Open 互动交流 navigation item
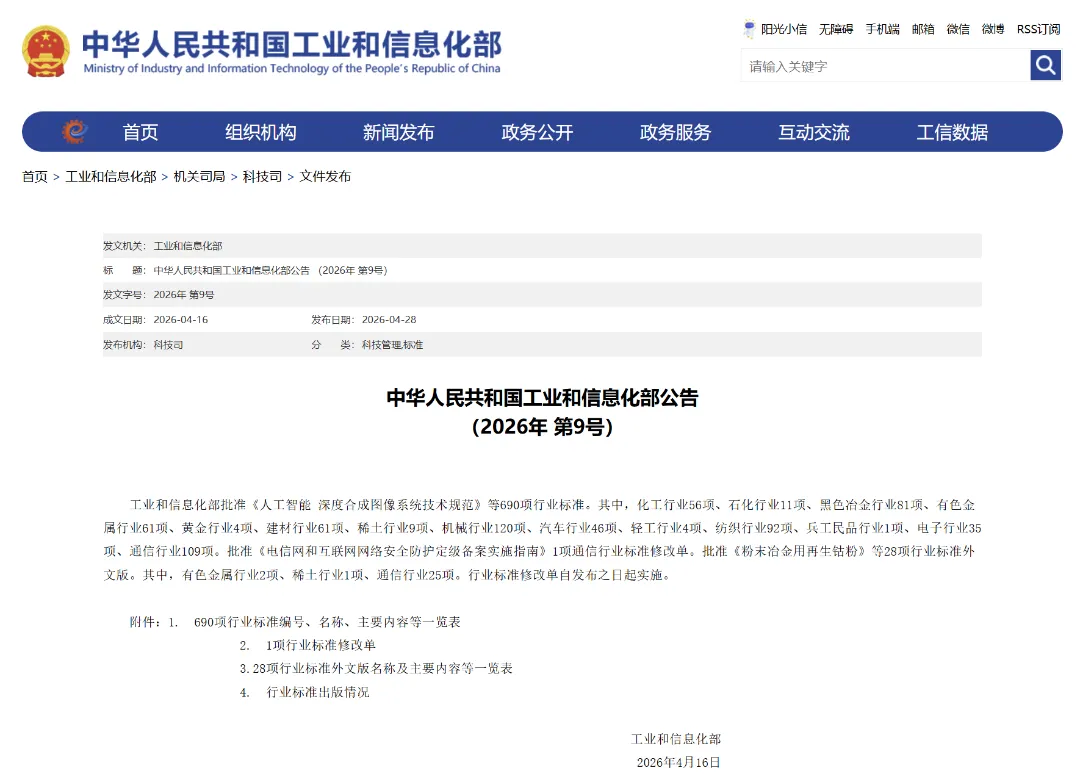Viewport: 1080px width, 783px height. 813,132
